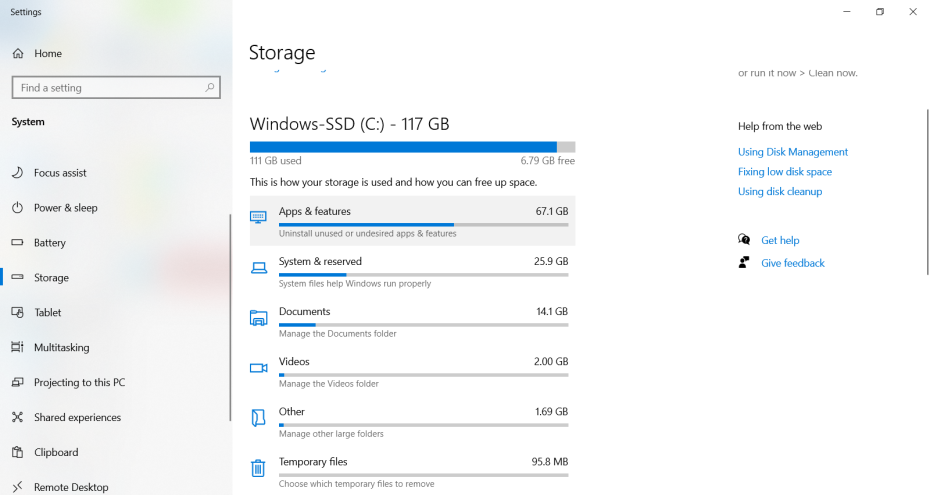Click the Give feedback link
The image size is (930, 495).
click(793, 263)
